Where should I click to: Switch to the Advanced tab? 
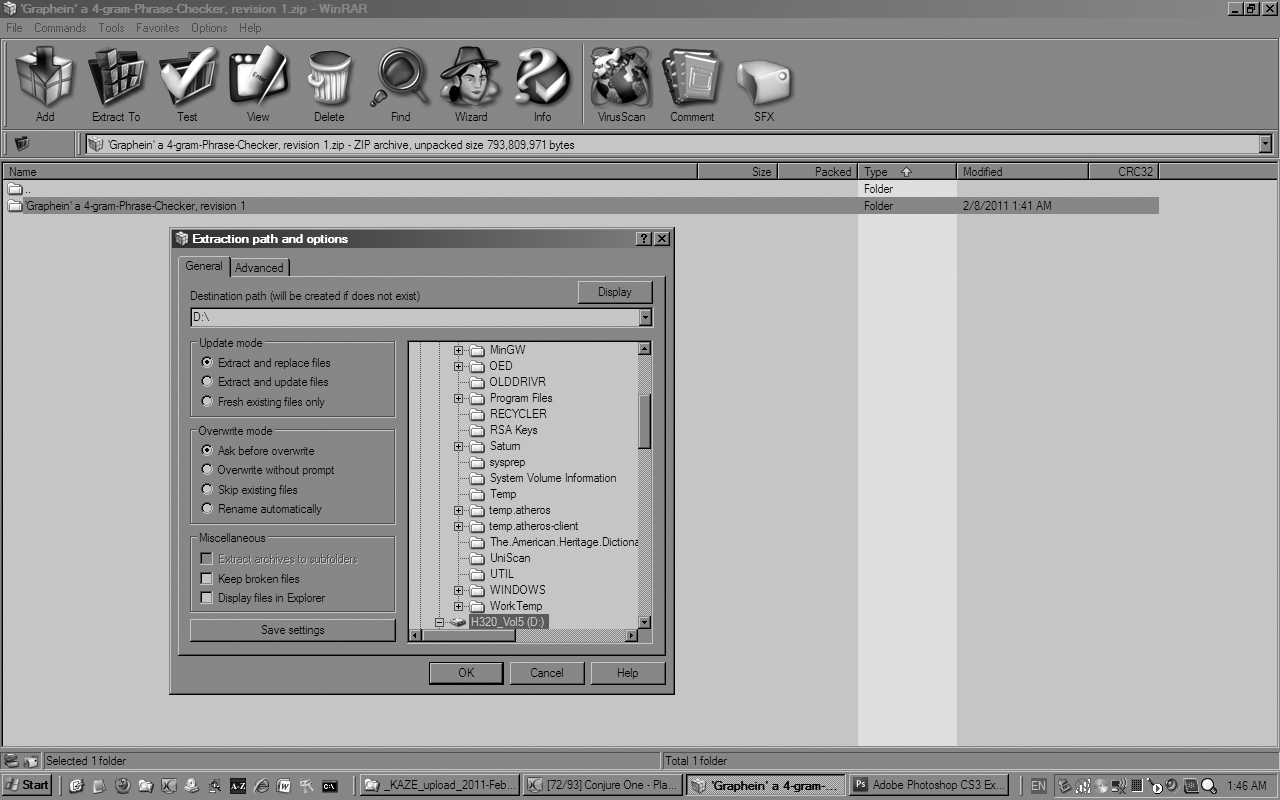point(259,268)
